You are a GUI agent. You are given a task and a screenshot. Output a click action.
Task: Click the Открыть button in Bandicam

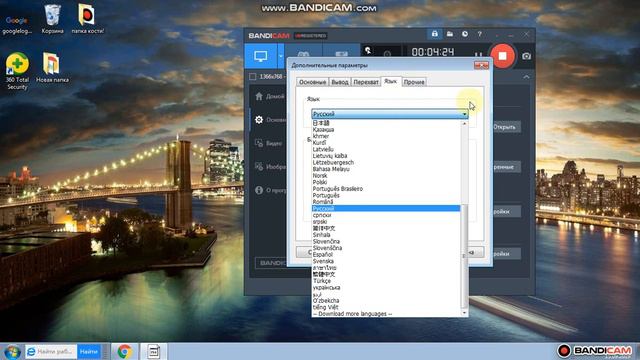(504, 127)
